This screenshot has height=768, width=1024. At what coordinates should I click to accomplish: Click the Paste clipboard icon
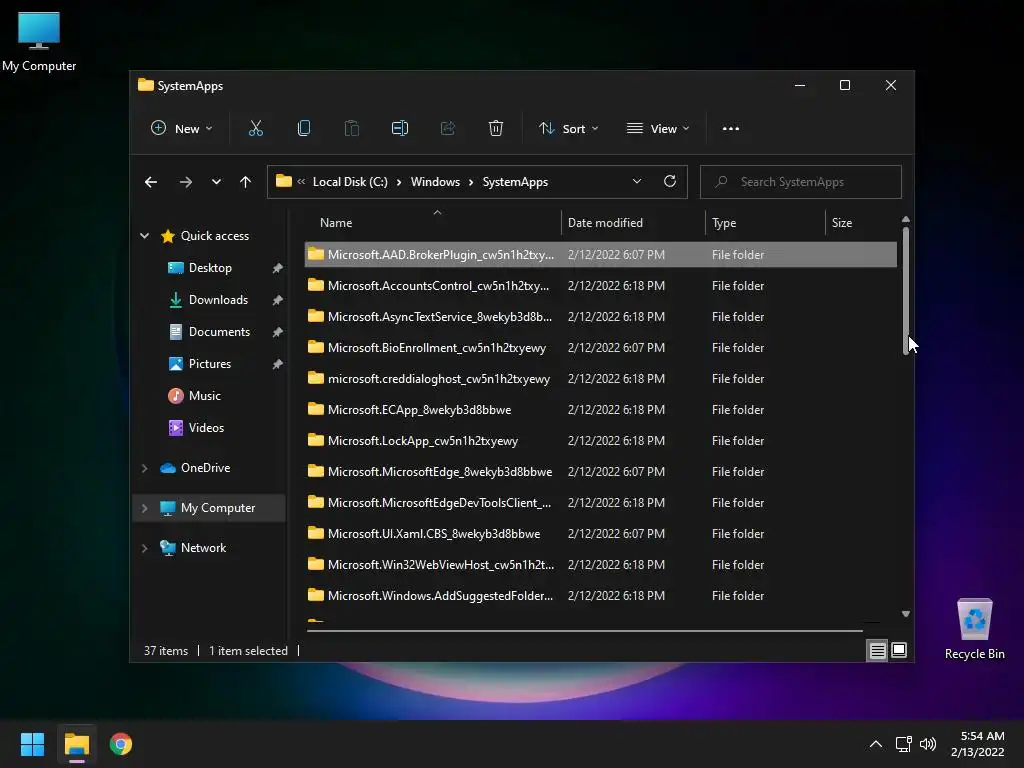[351, 129]
